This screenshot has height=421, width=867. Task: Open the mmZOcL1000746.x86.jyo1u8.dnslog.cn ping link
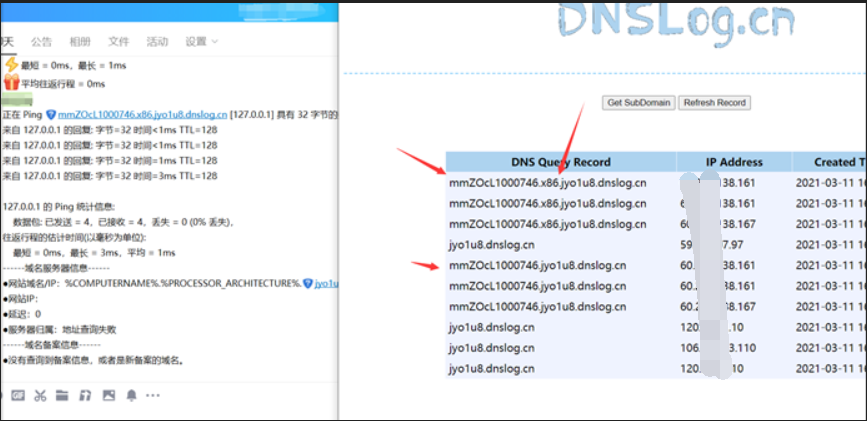pyautogui.click(x=143, y=115)
